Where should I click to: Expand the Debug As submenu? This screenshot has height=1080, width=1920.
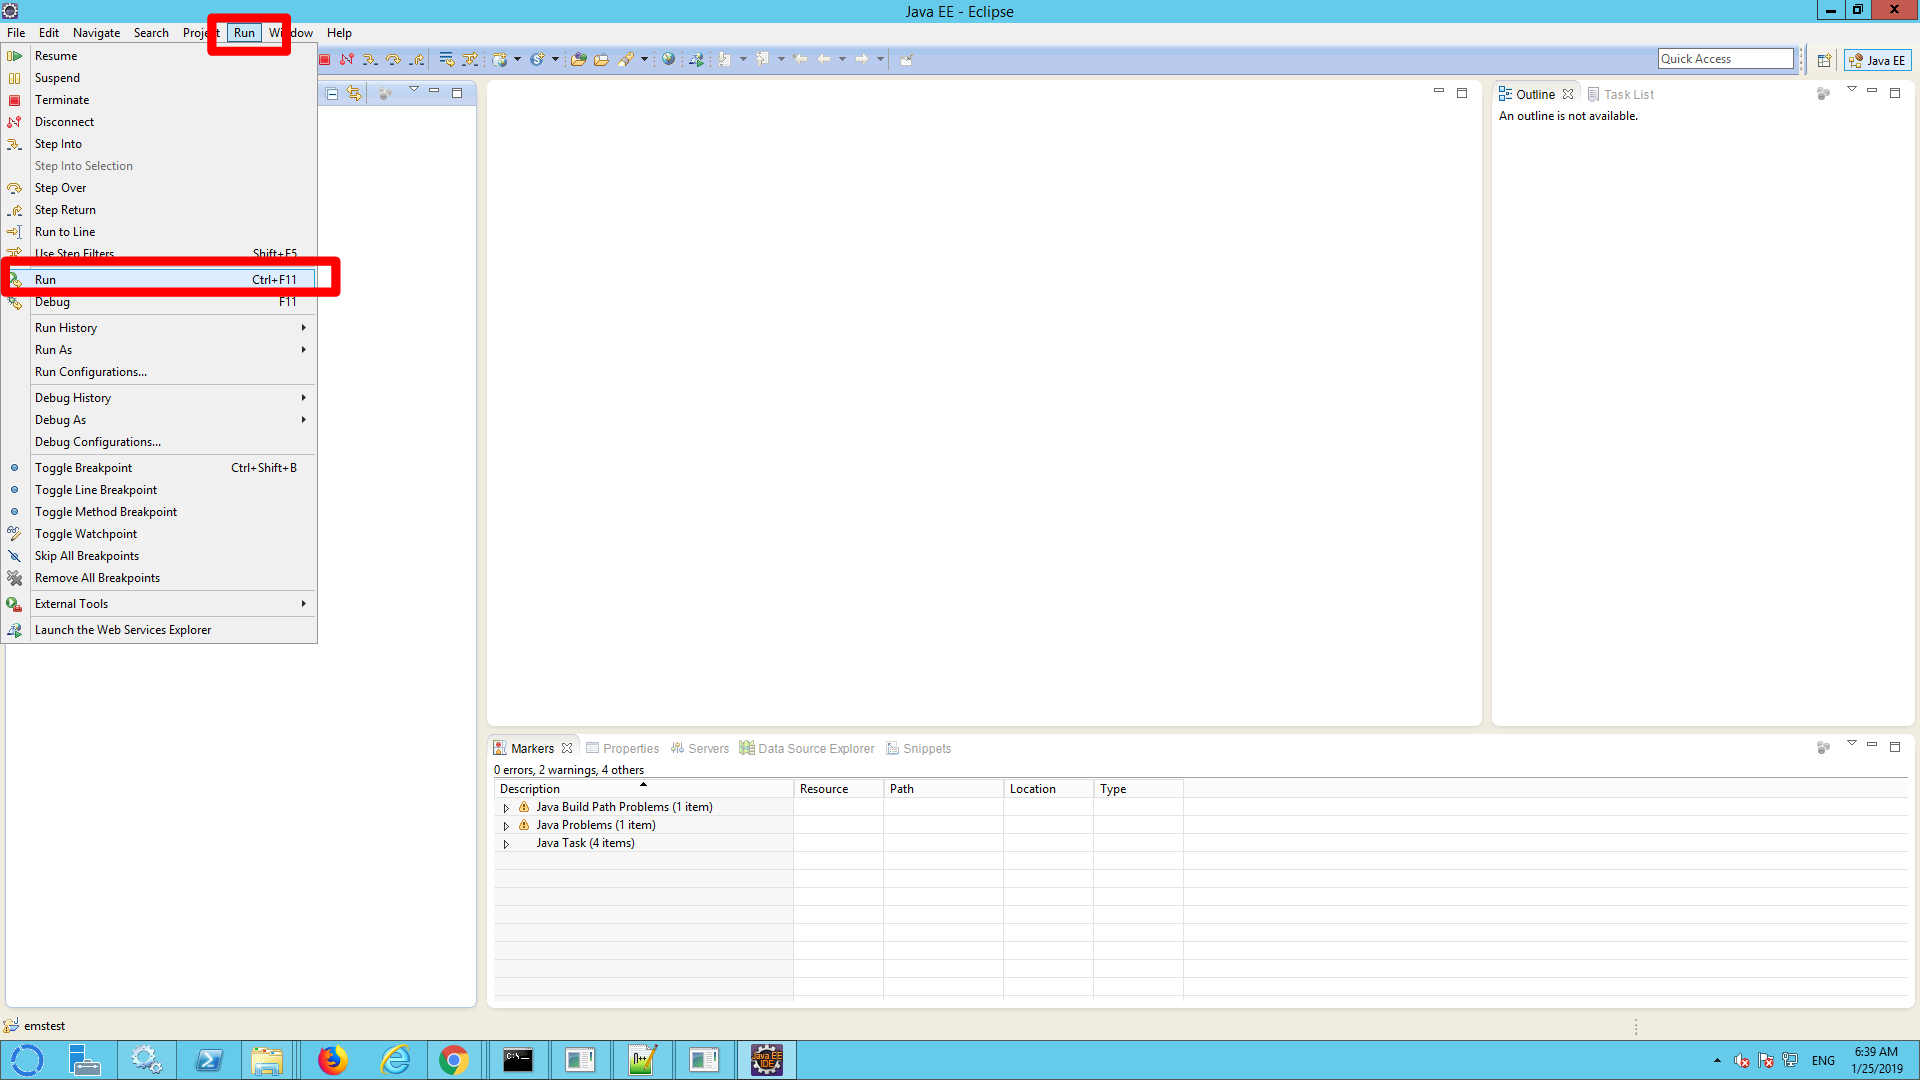[159, 420]
